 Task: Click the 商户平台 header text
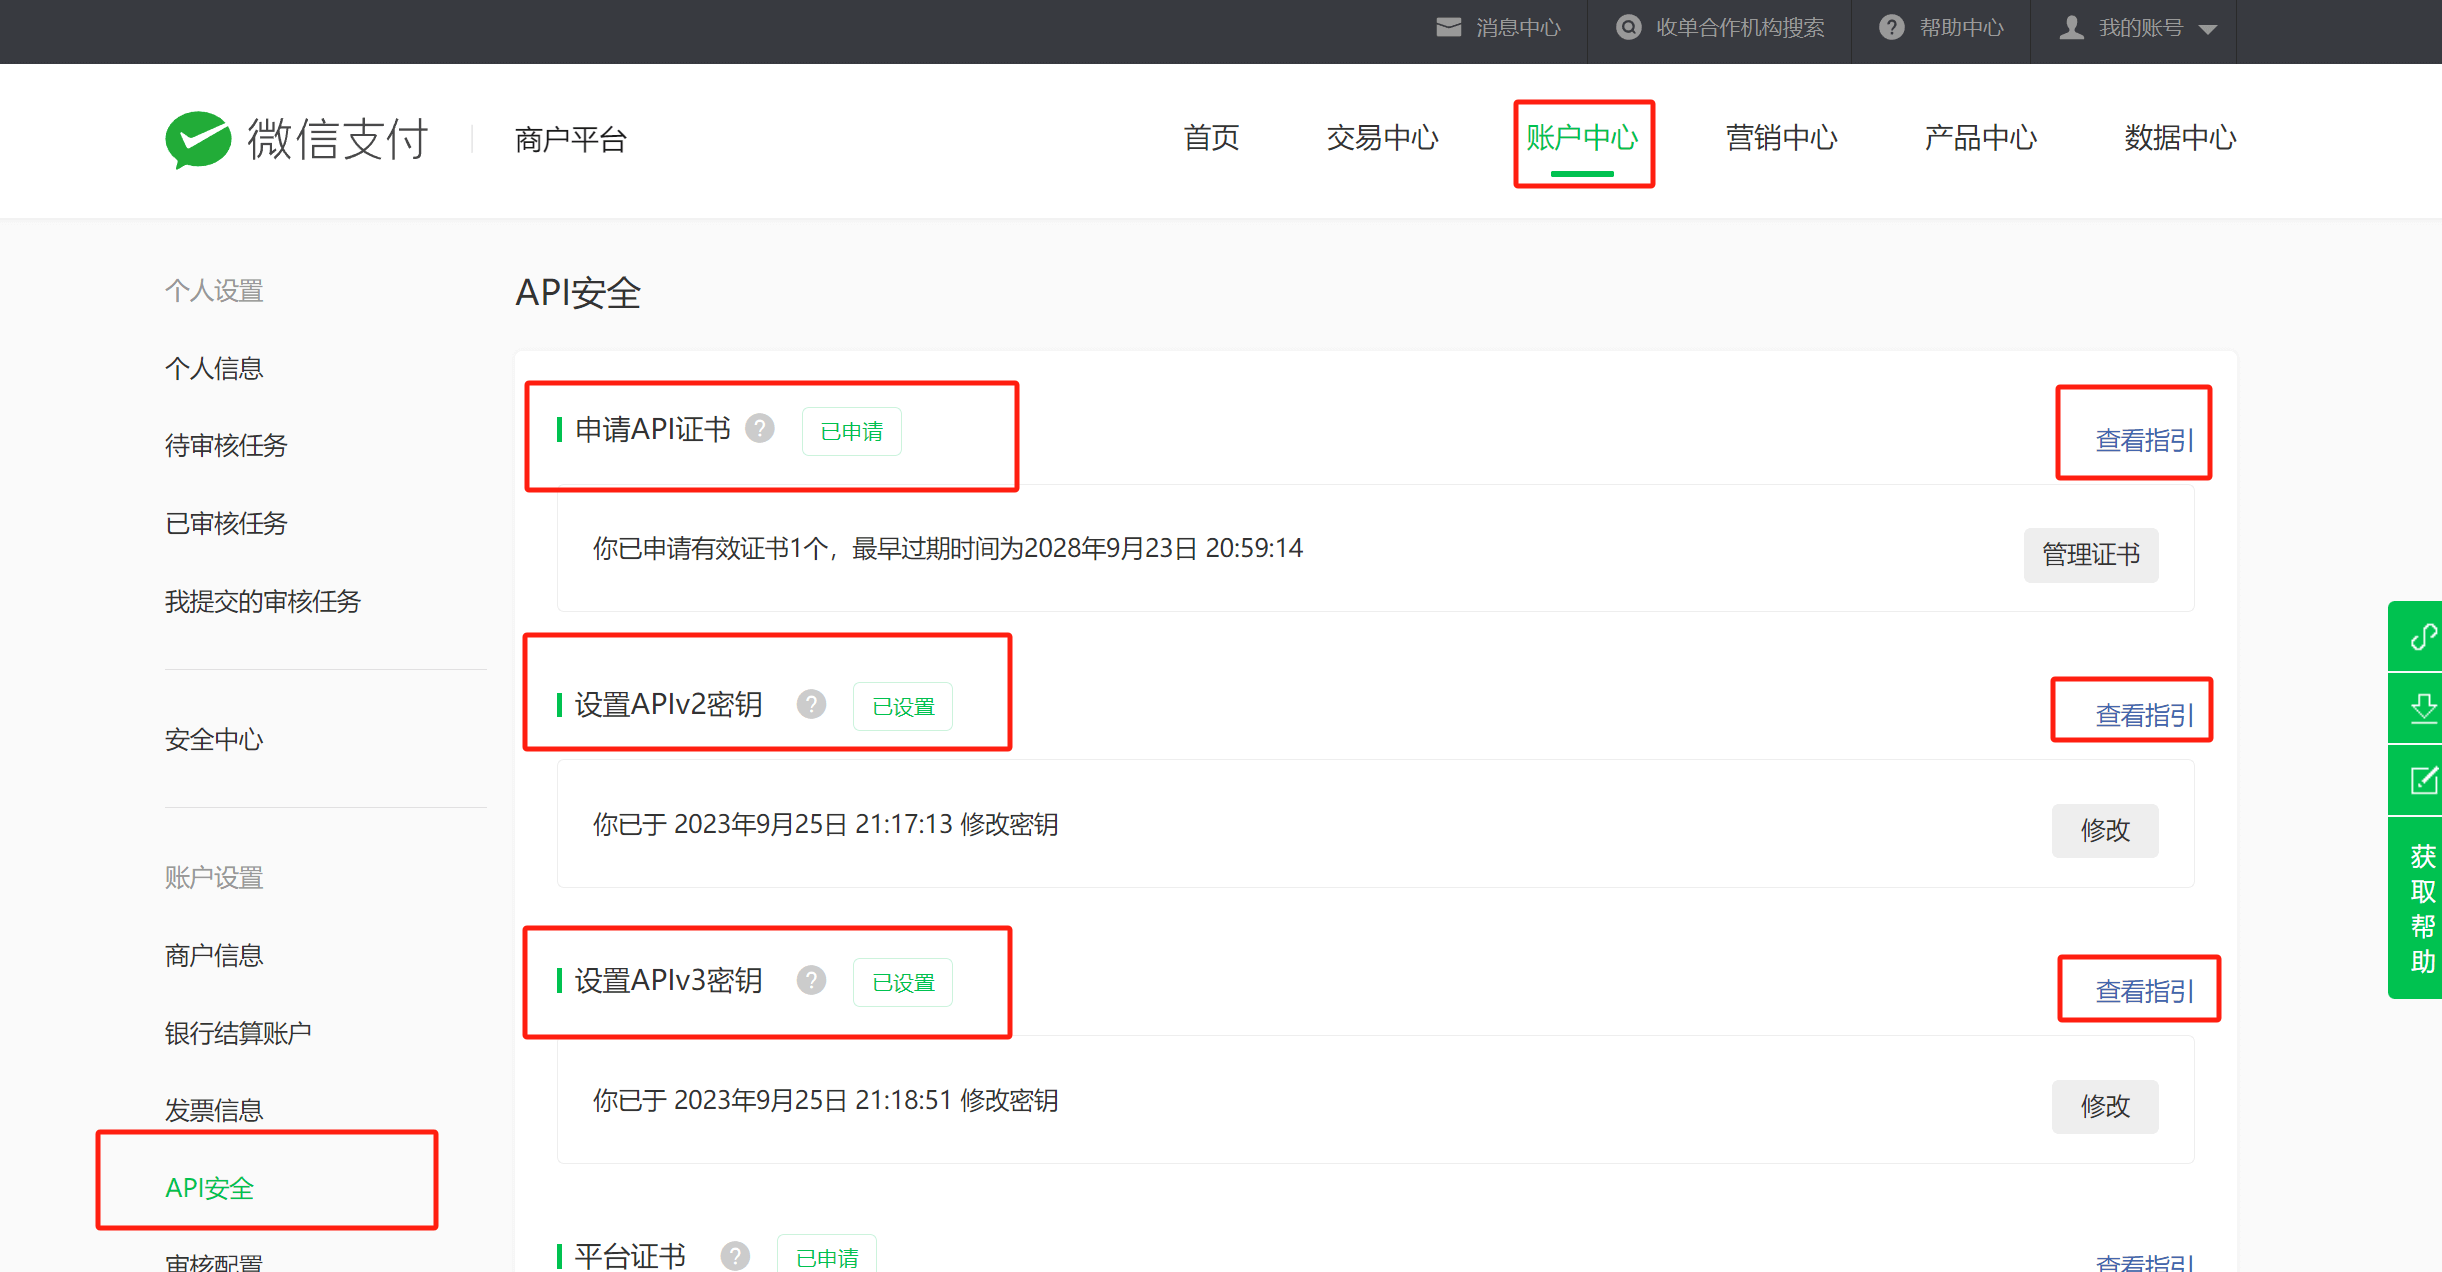click(570, 140)
